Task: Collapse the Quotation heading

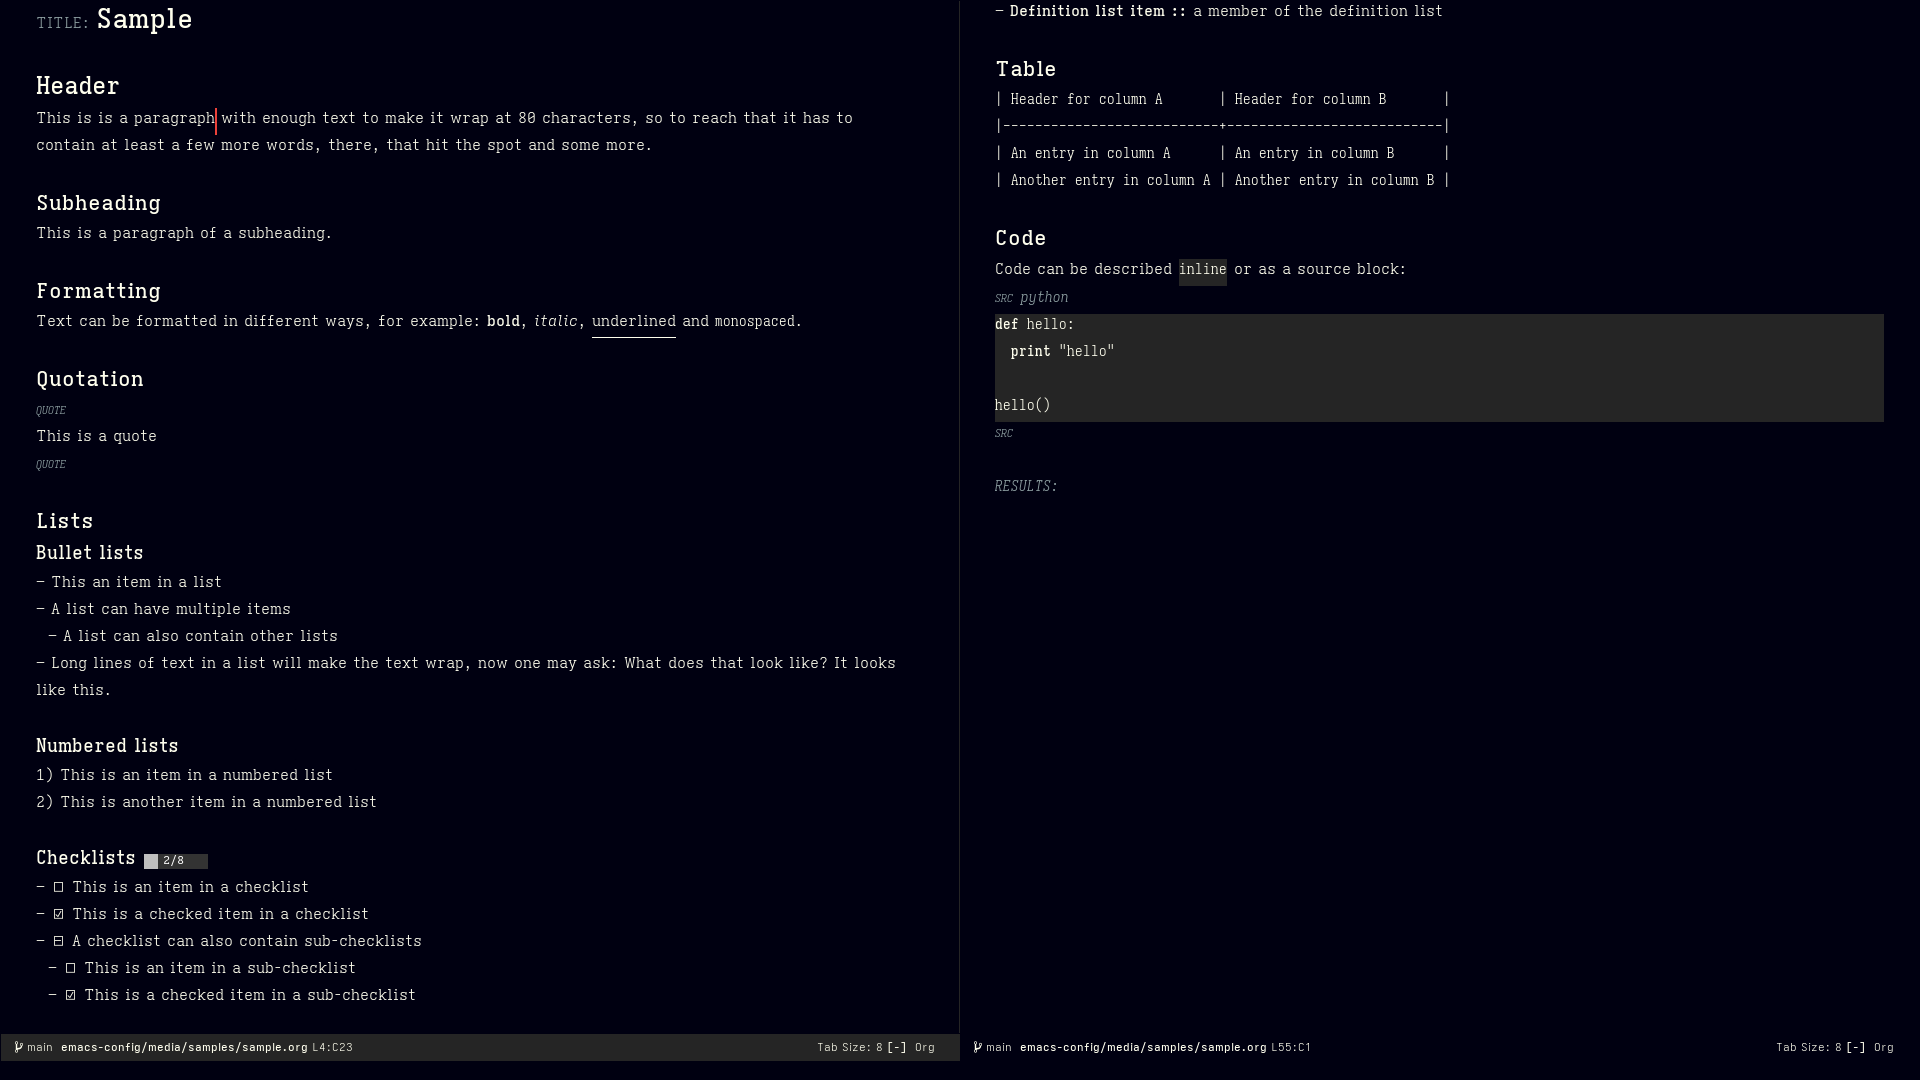Action: pos(90,379)
